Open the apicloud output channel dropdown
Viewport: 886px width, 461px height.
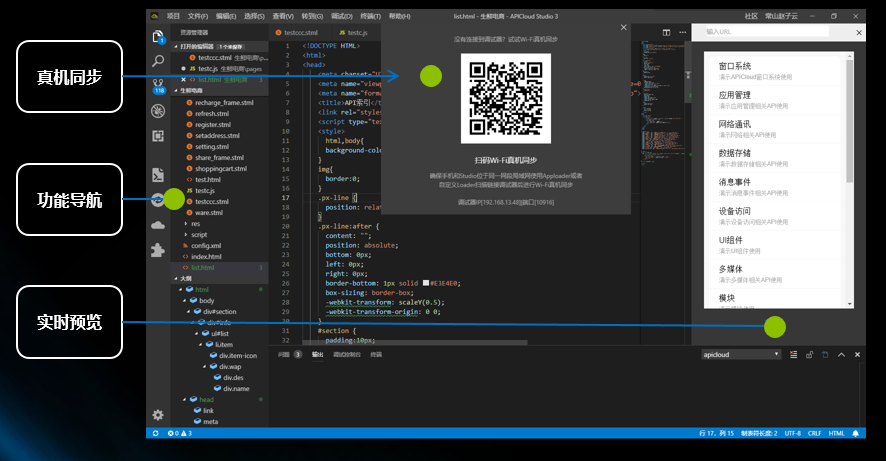tap(741, 354)
